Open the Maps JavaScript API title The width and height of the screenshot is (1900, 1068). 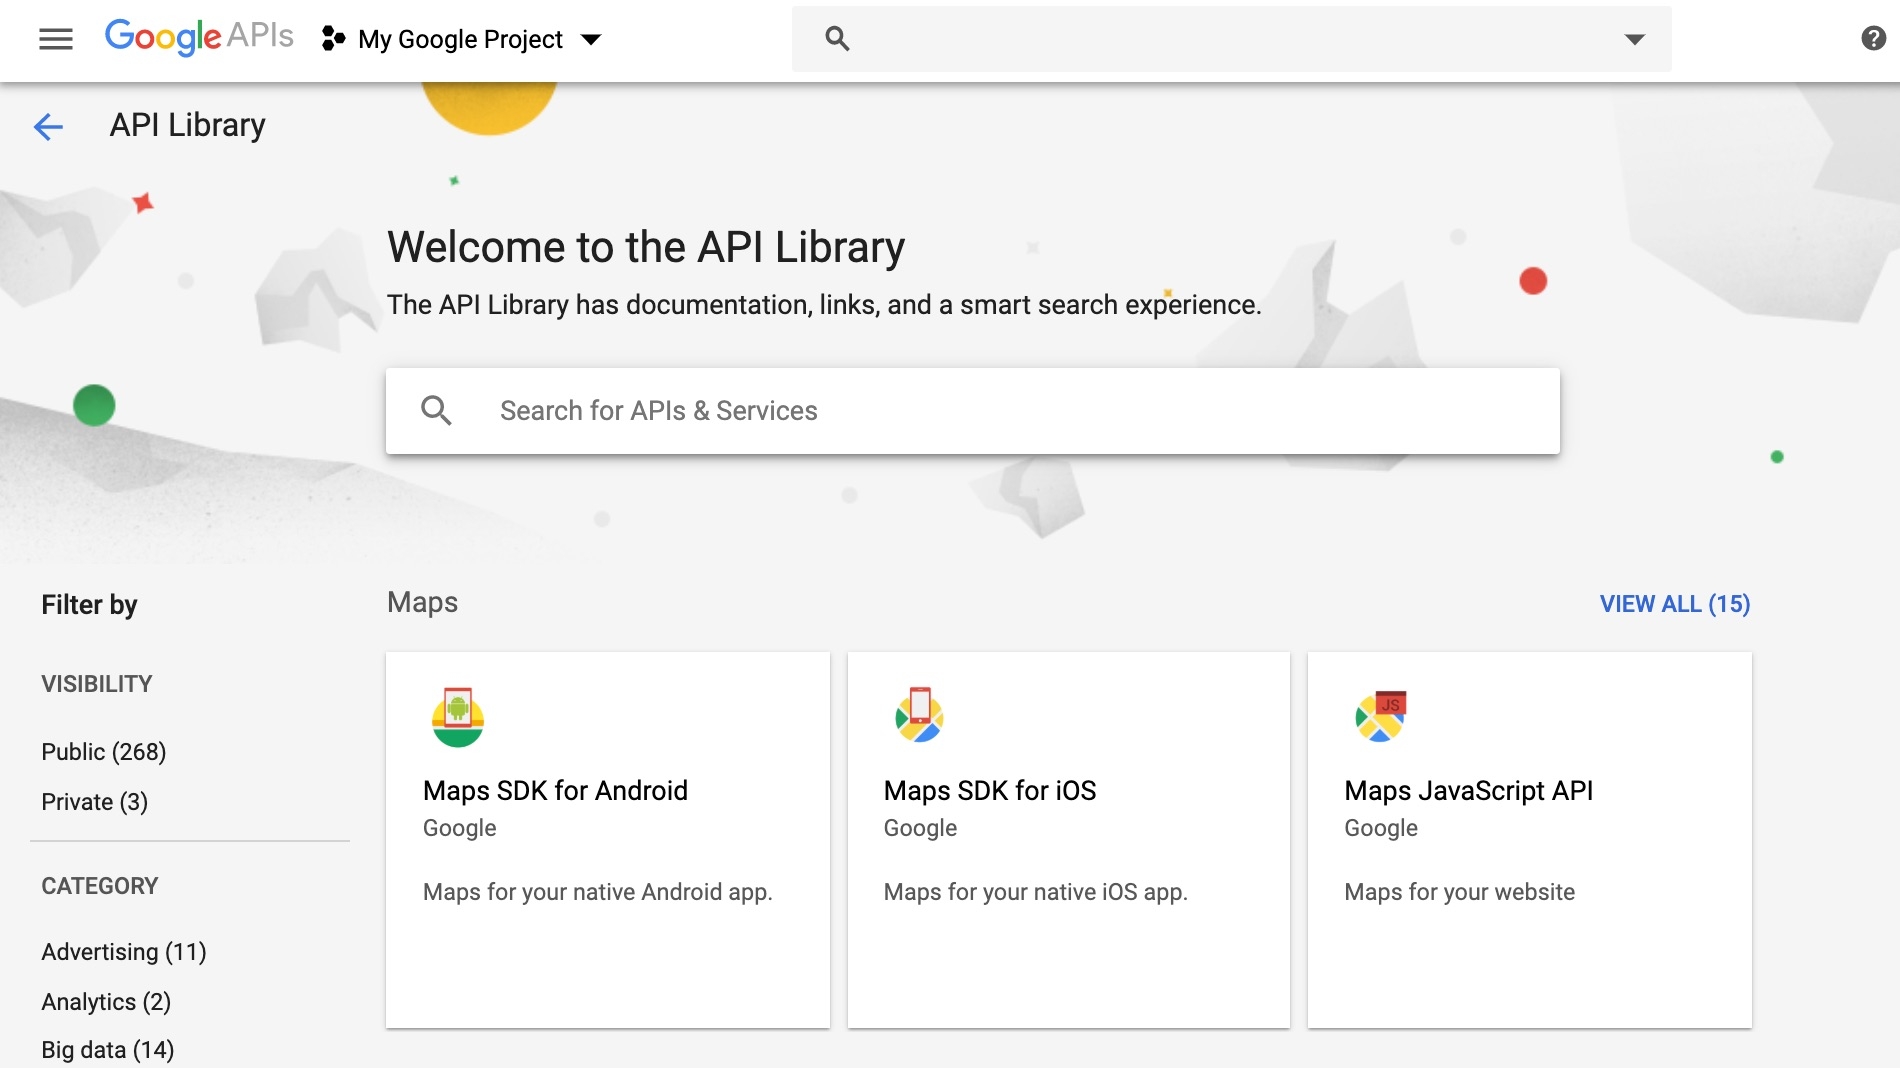(1468, 791)
